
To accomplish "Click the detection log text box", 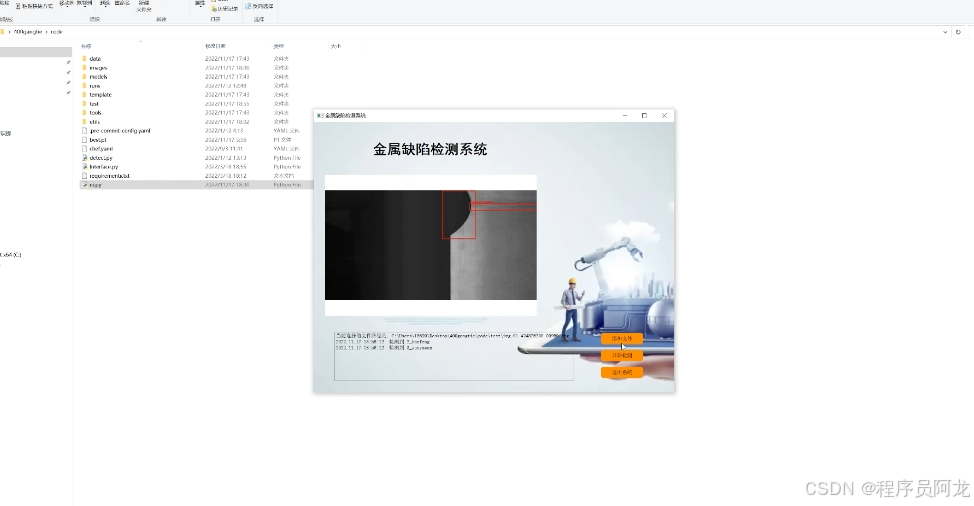I will point(453,356).
